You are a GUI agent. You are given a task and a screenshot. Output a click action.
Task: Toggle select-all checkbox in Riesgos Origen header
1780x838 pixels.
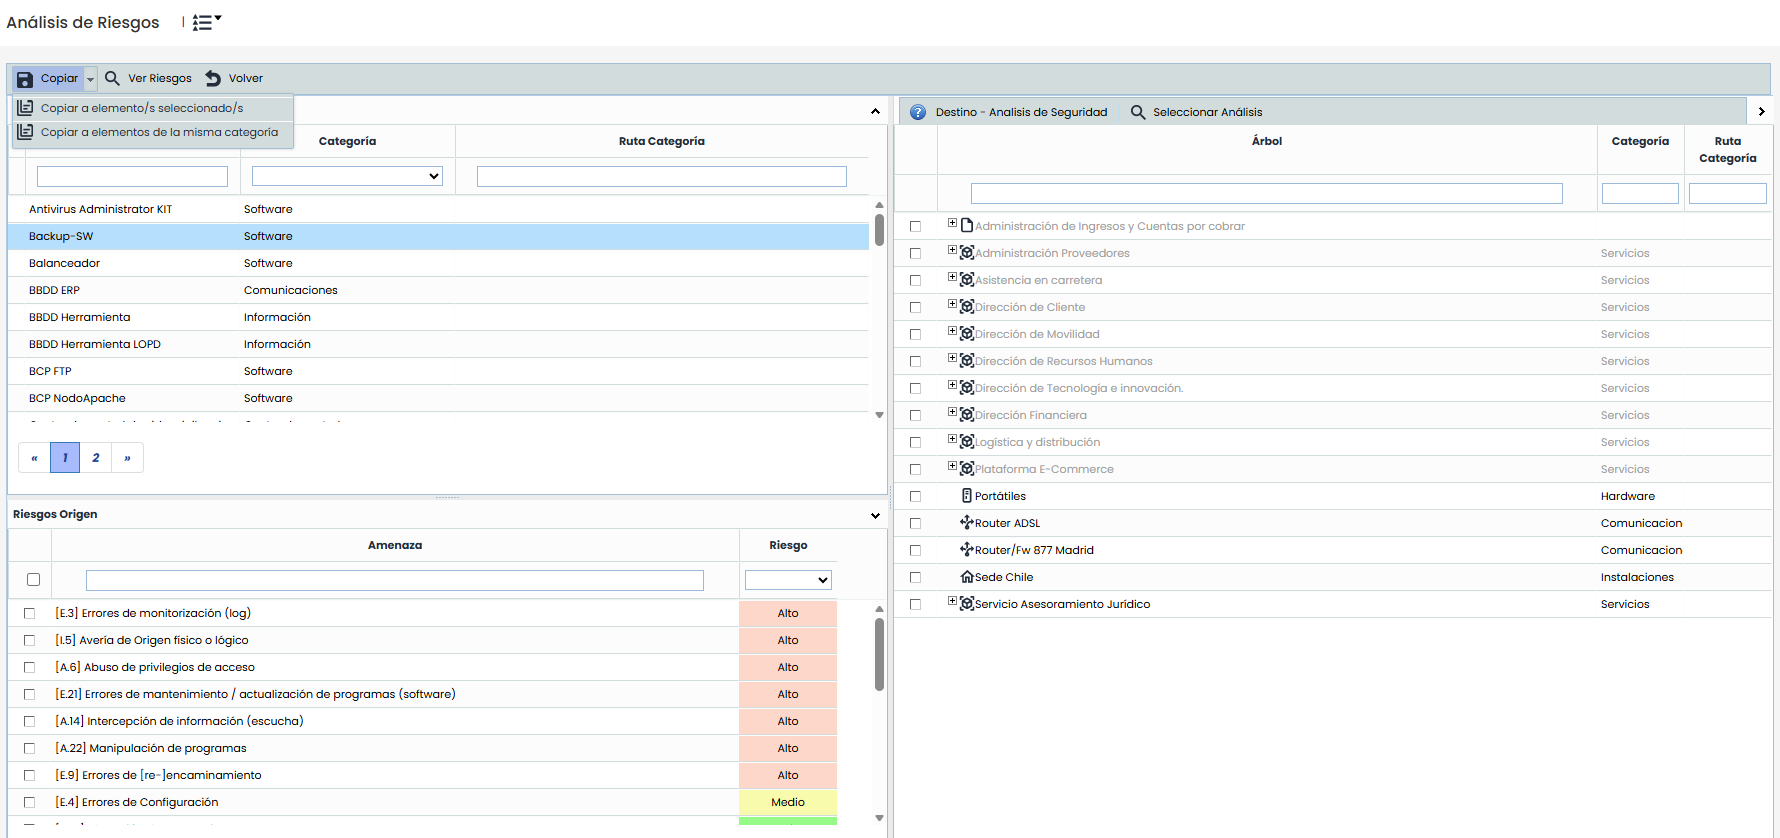click(33, 580)
